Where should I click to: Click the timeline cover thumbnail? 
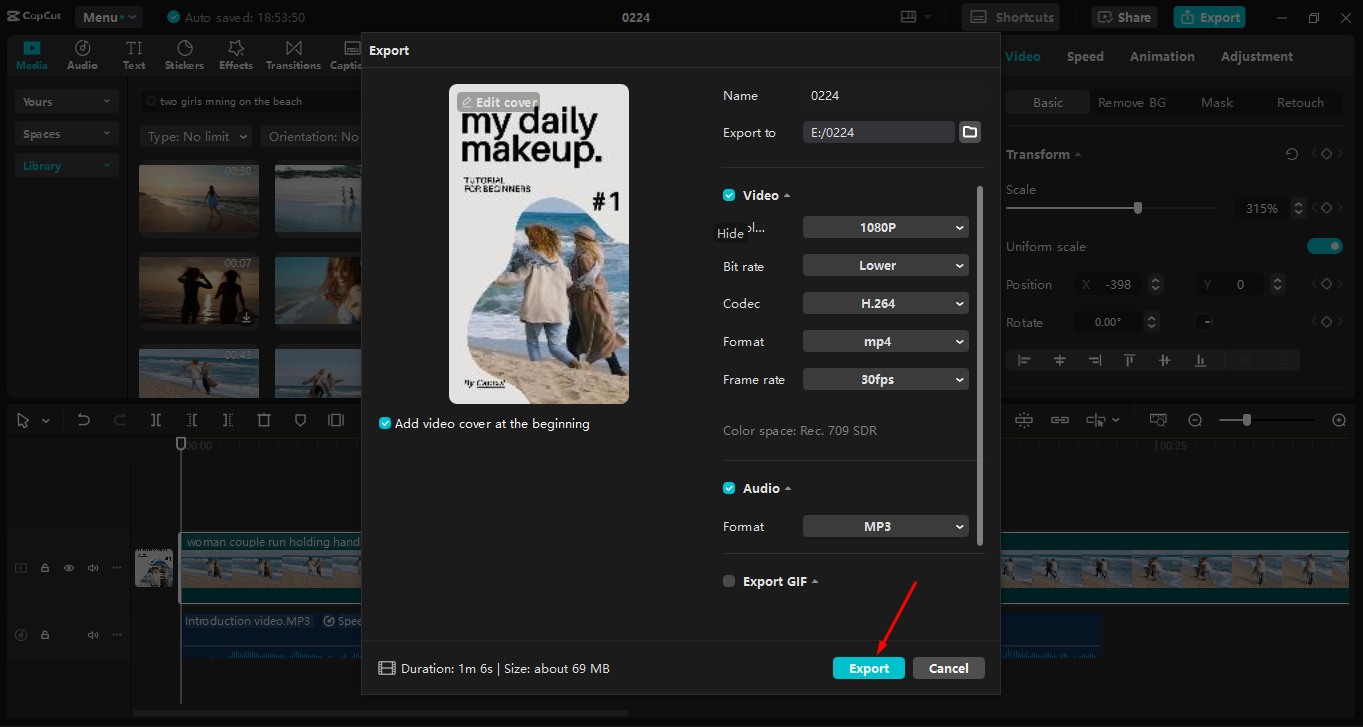click(x=154, y=567)
